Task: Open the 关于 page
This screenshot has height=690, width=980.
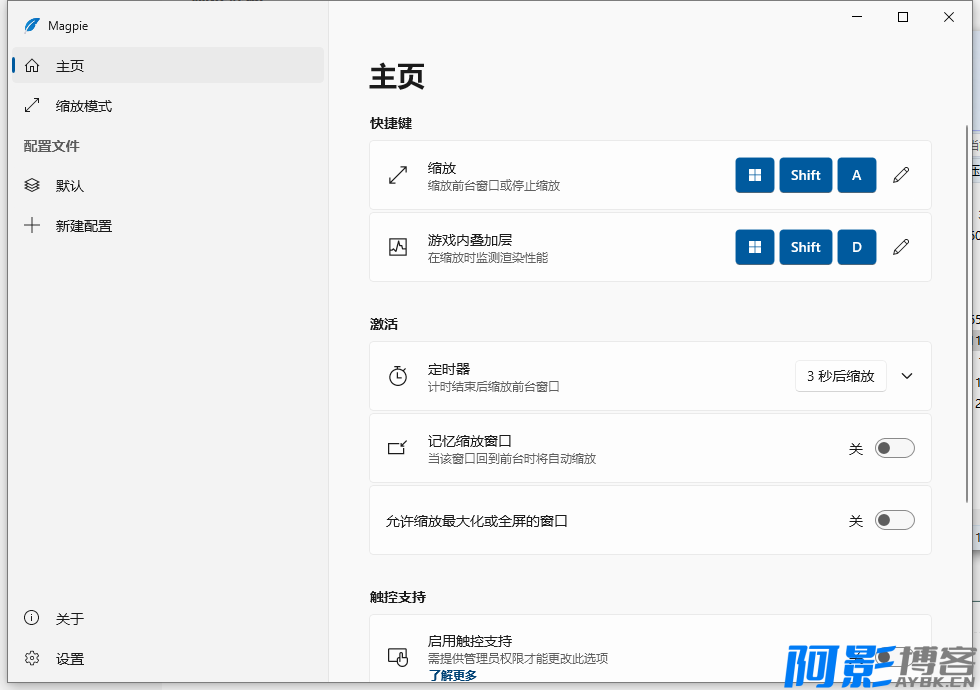Action: pos(168,618)
